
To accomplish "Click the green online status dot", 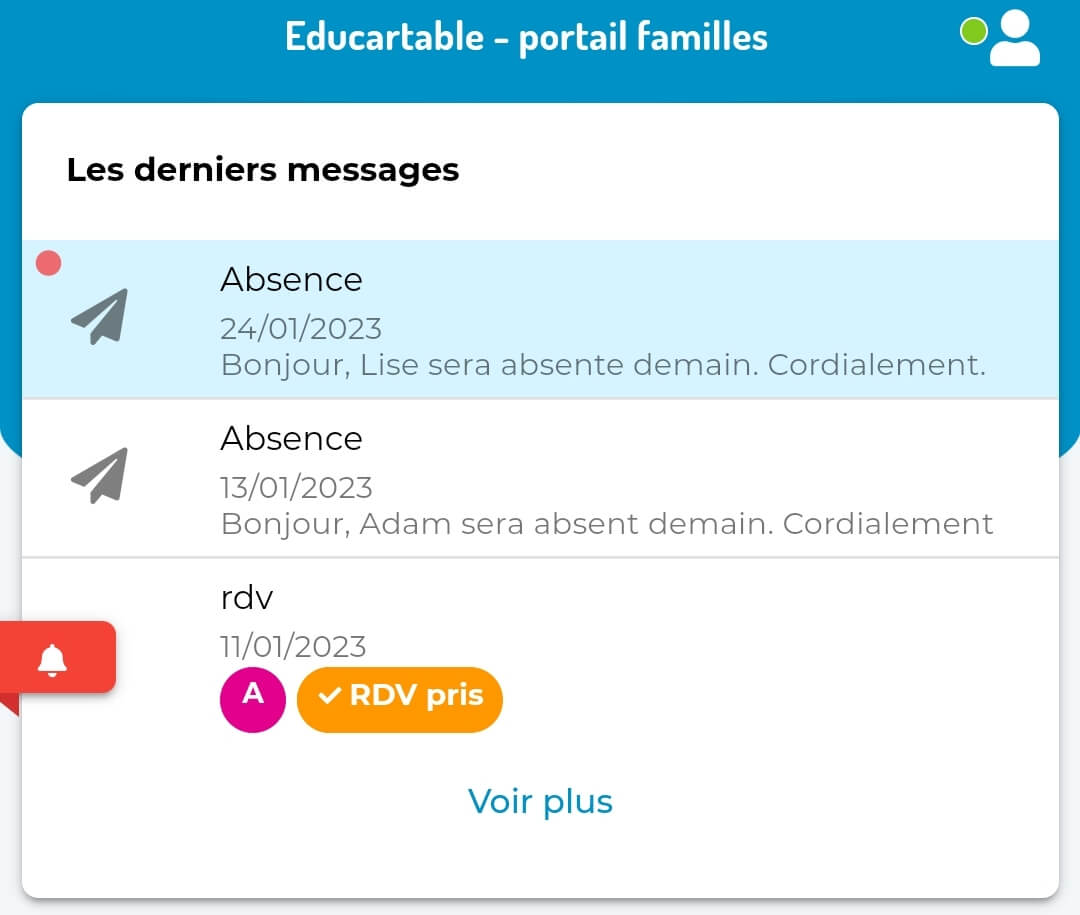I will tap(973, 32).
